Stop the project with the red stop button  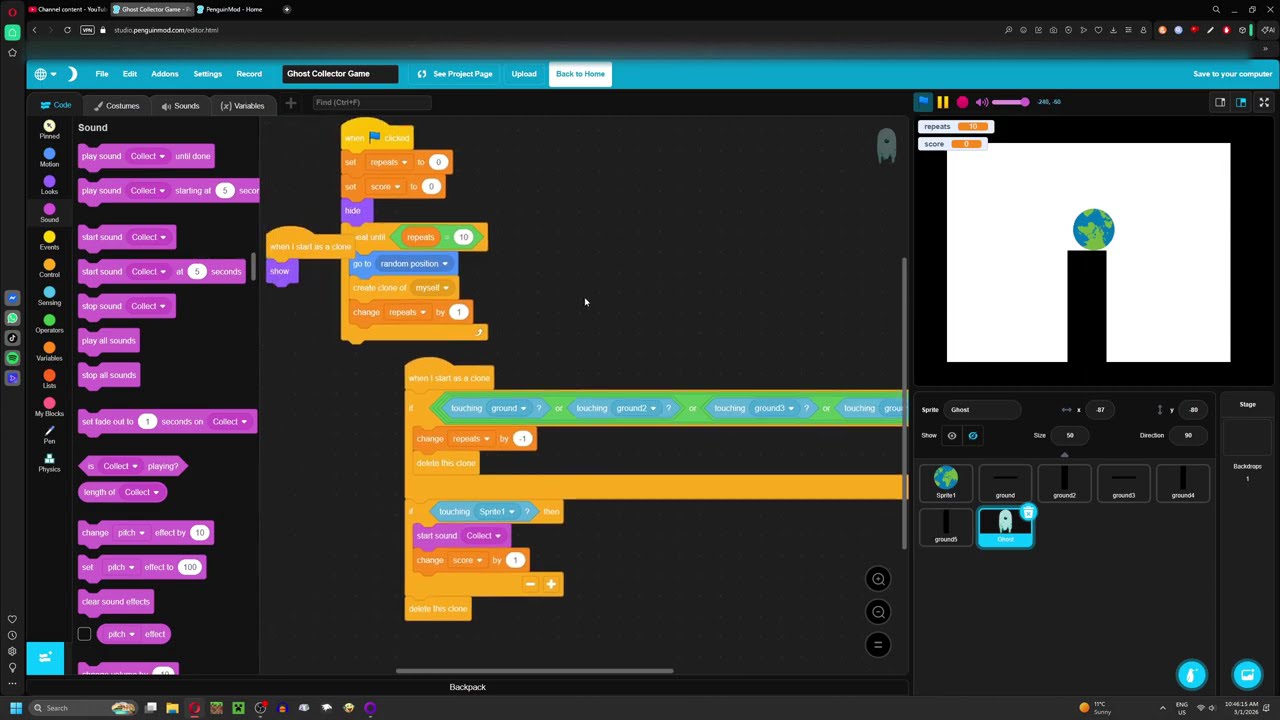[x=962, y=102]
